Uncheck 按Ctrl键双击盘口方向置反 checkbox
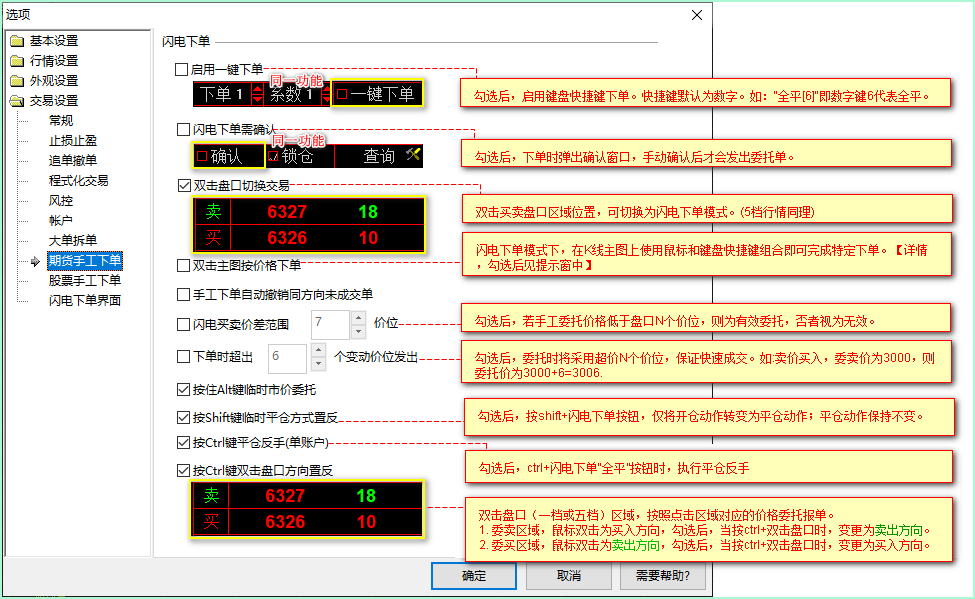 pyautogui.click(x=183, y=470)
